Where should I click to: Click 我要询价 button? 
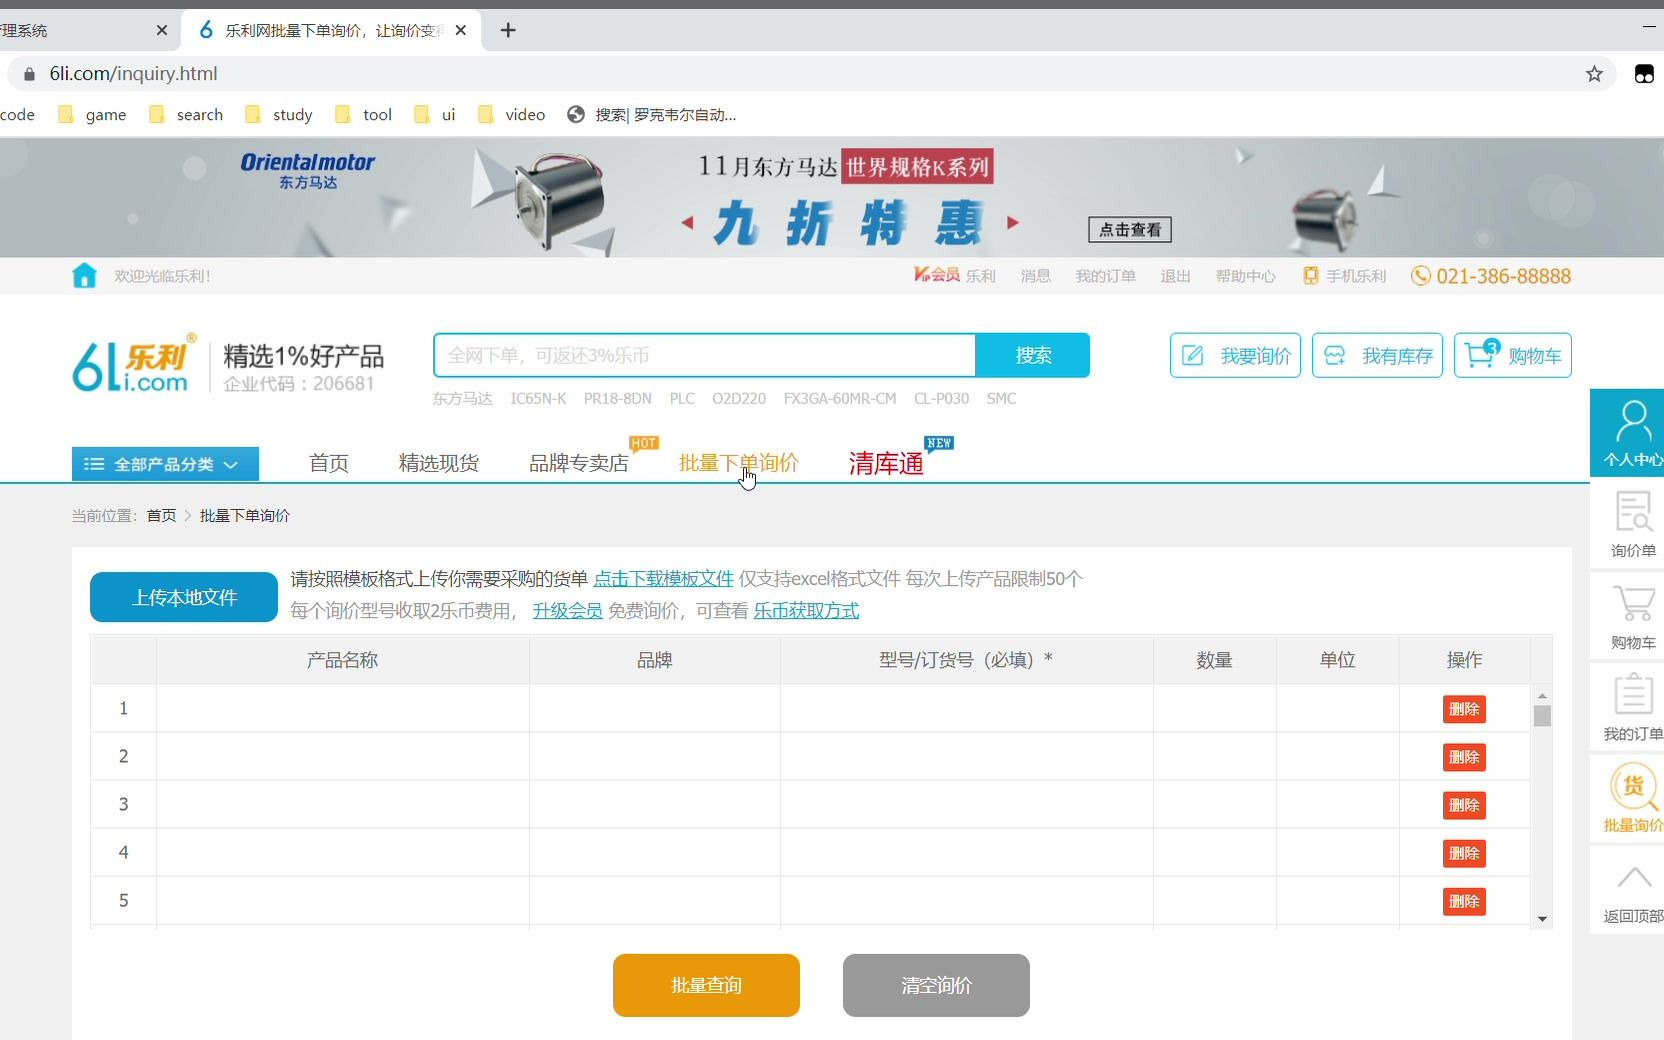click(1235, 355)
